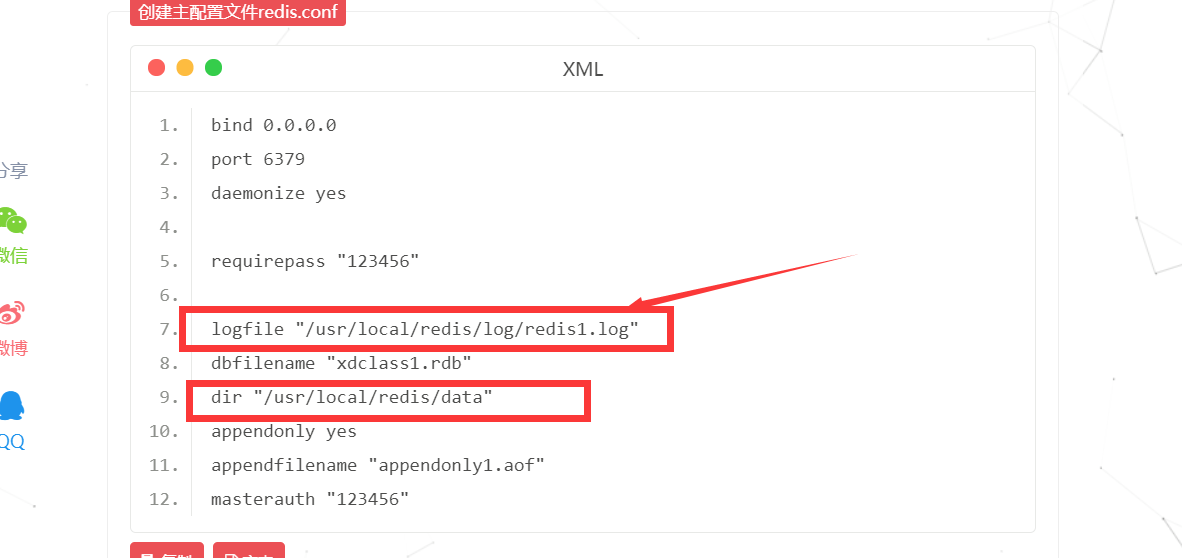Click the bind 0.0.0.0 line
Viewport: 1182px width, 558px height.
(274, 125)
